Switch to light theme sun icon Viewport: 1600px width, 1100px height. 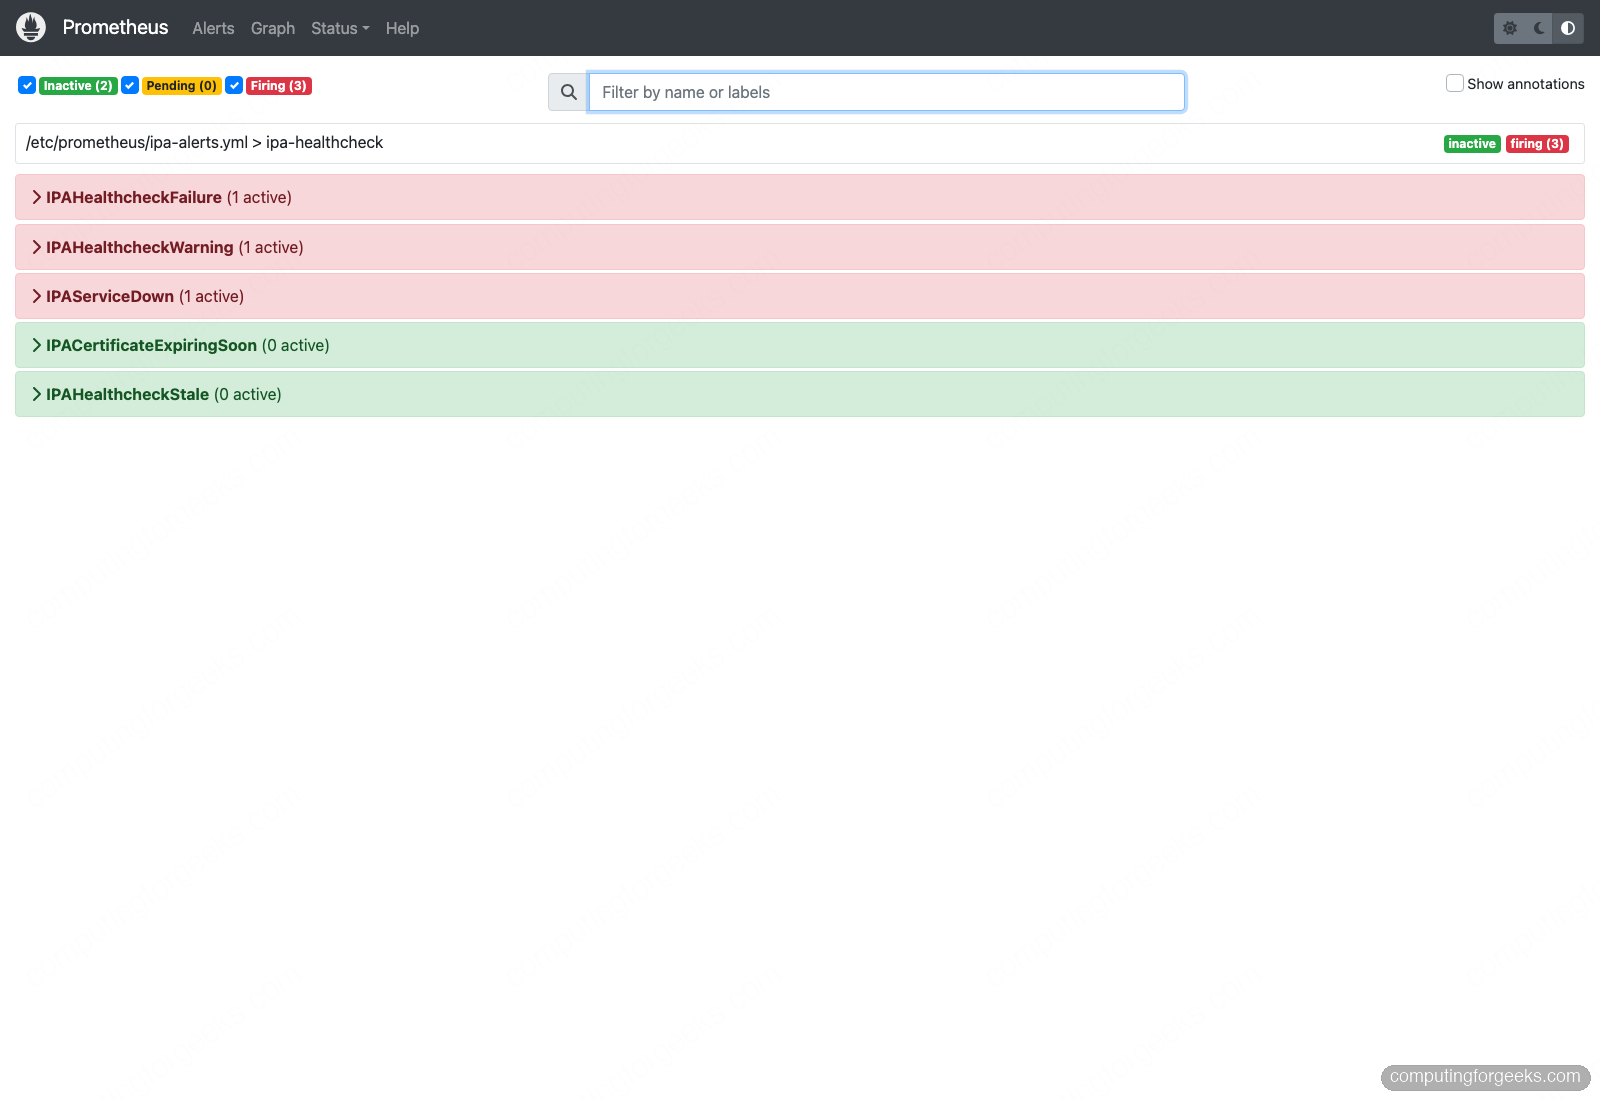(x=1510, y=28)
